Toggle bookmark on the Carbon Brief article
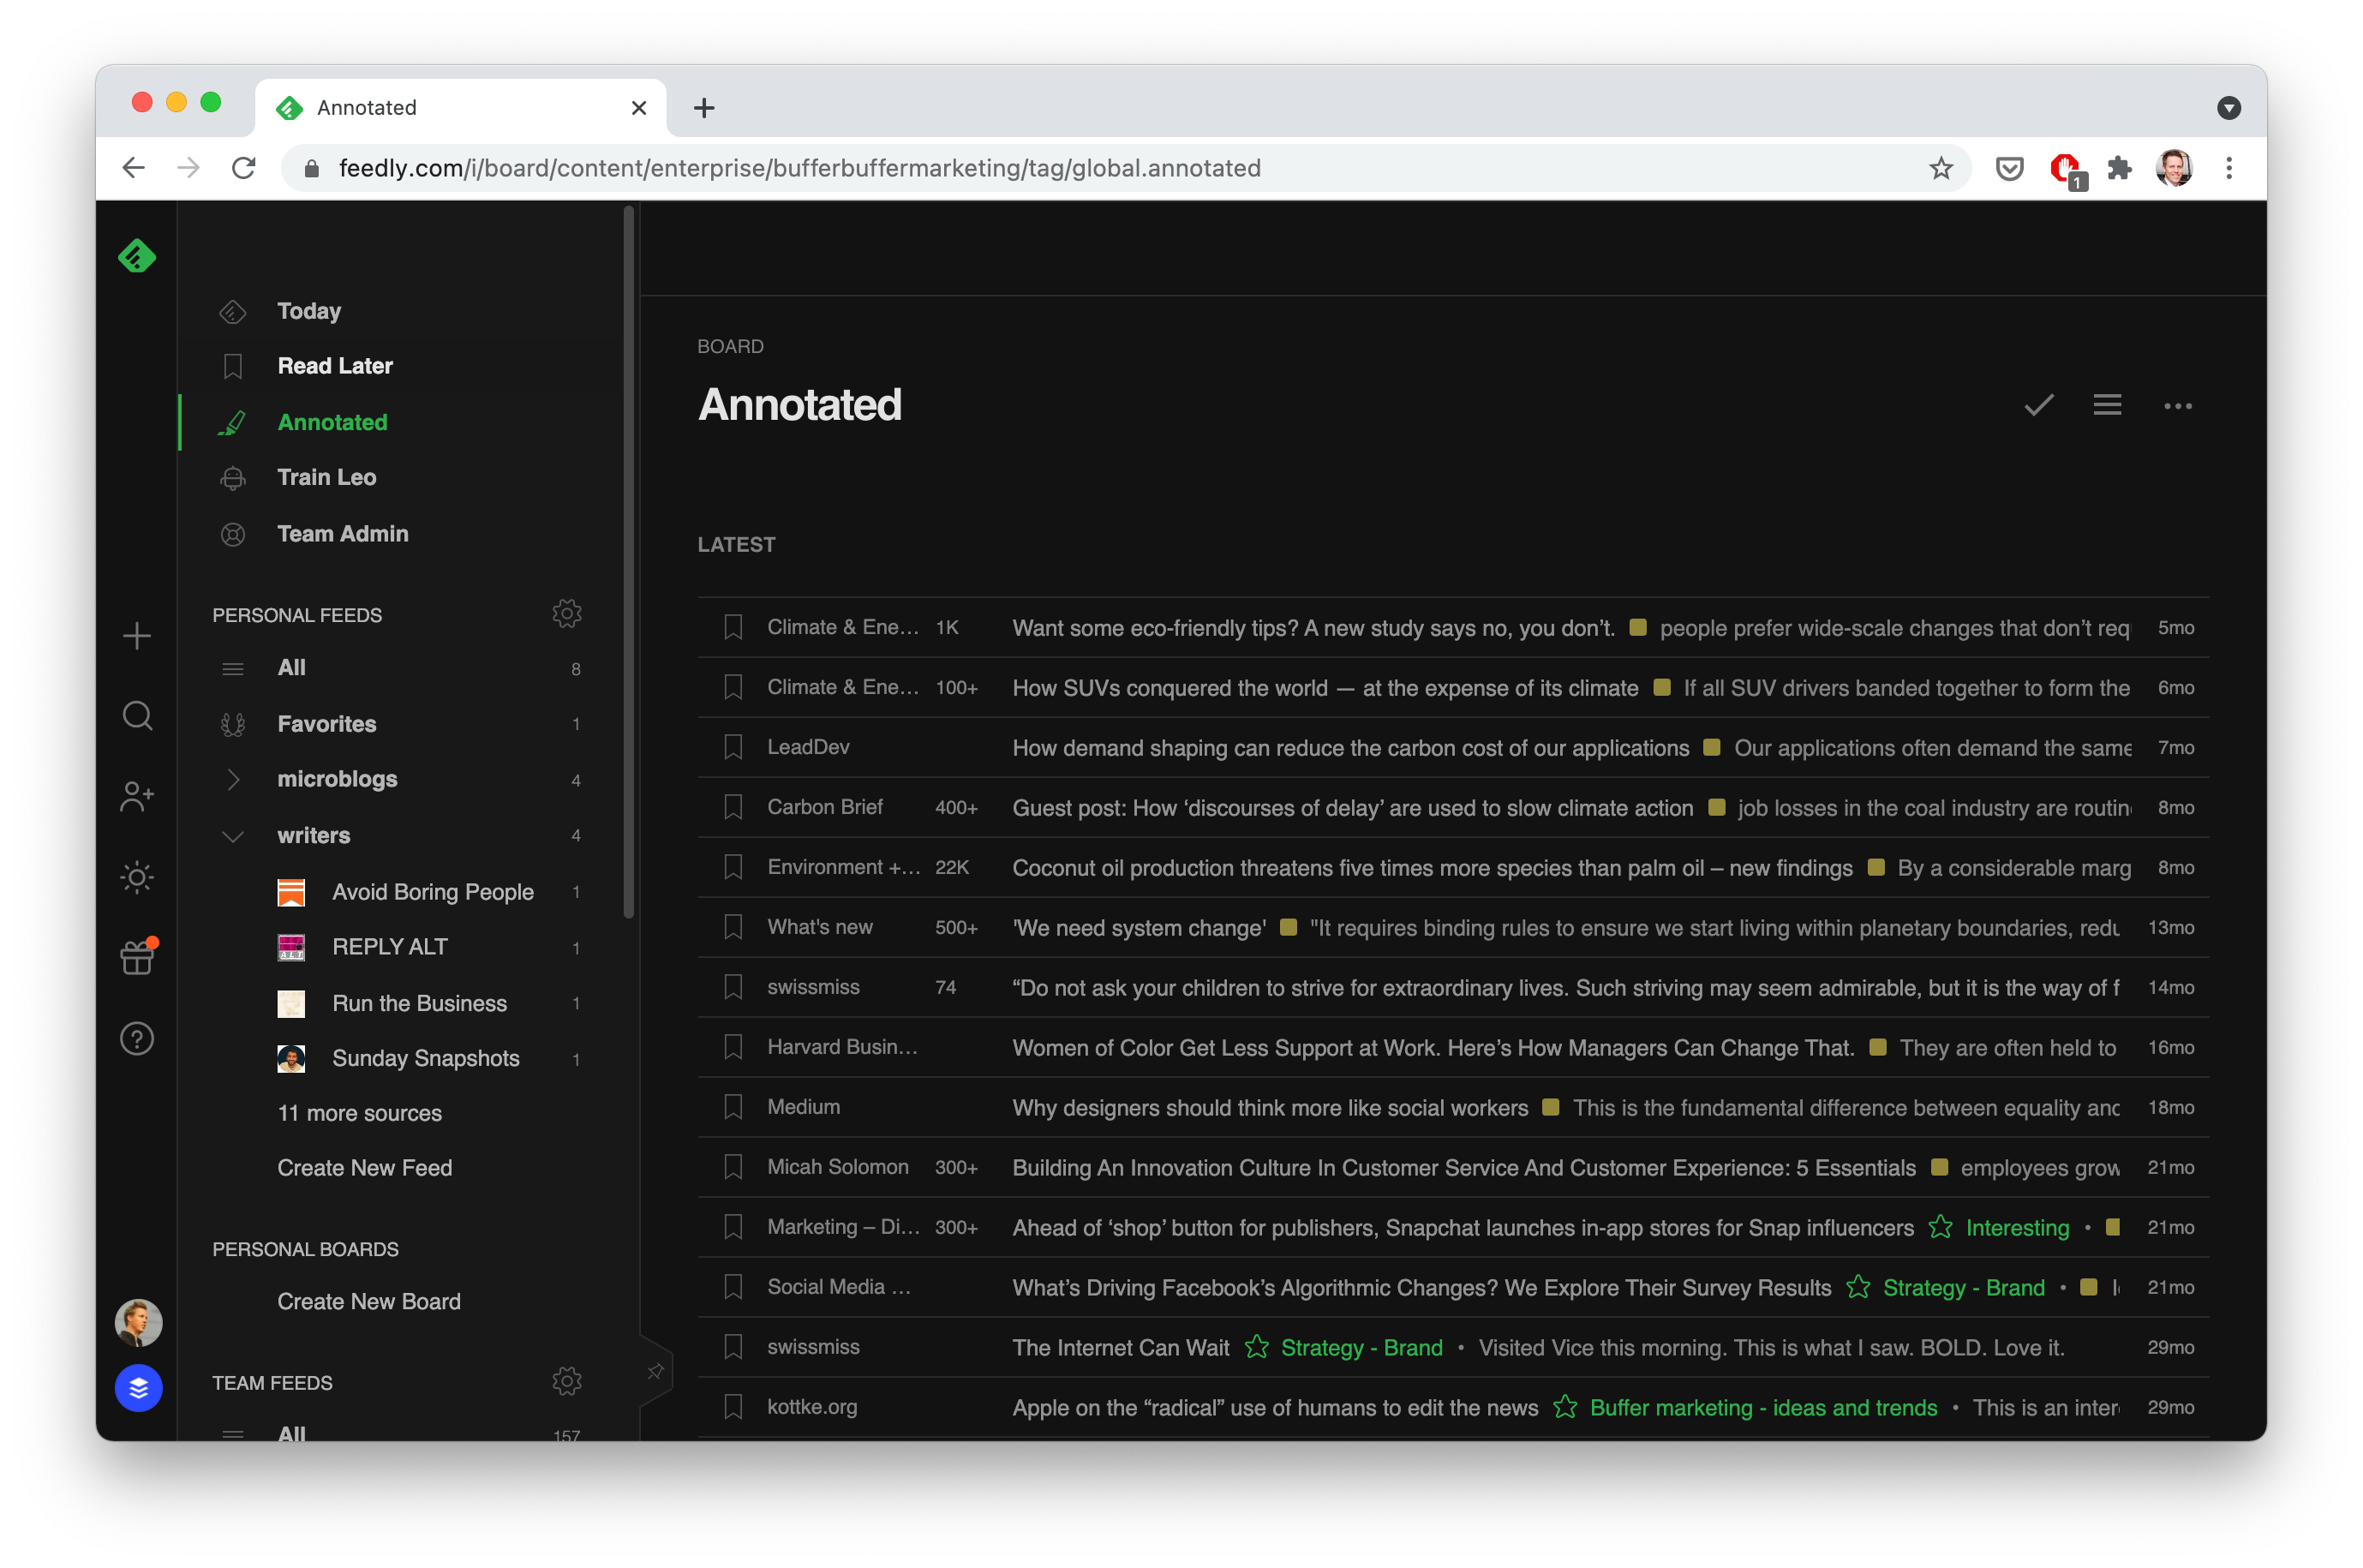Viewport: 2363px width, 1568px height. tap(733, 807)
